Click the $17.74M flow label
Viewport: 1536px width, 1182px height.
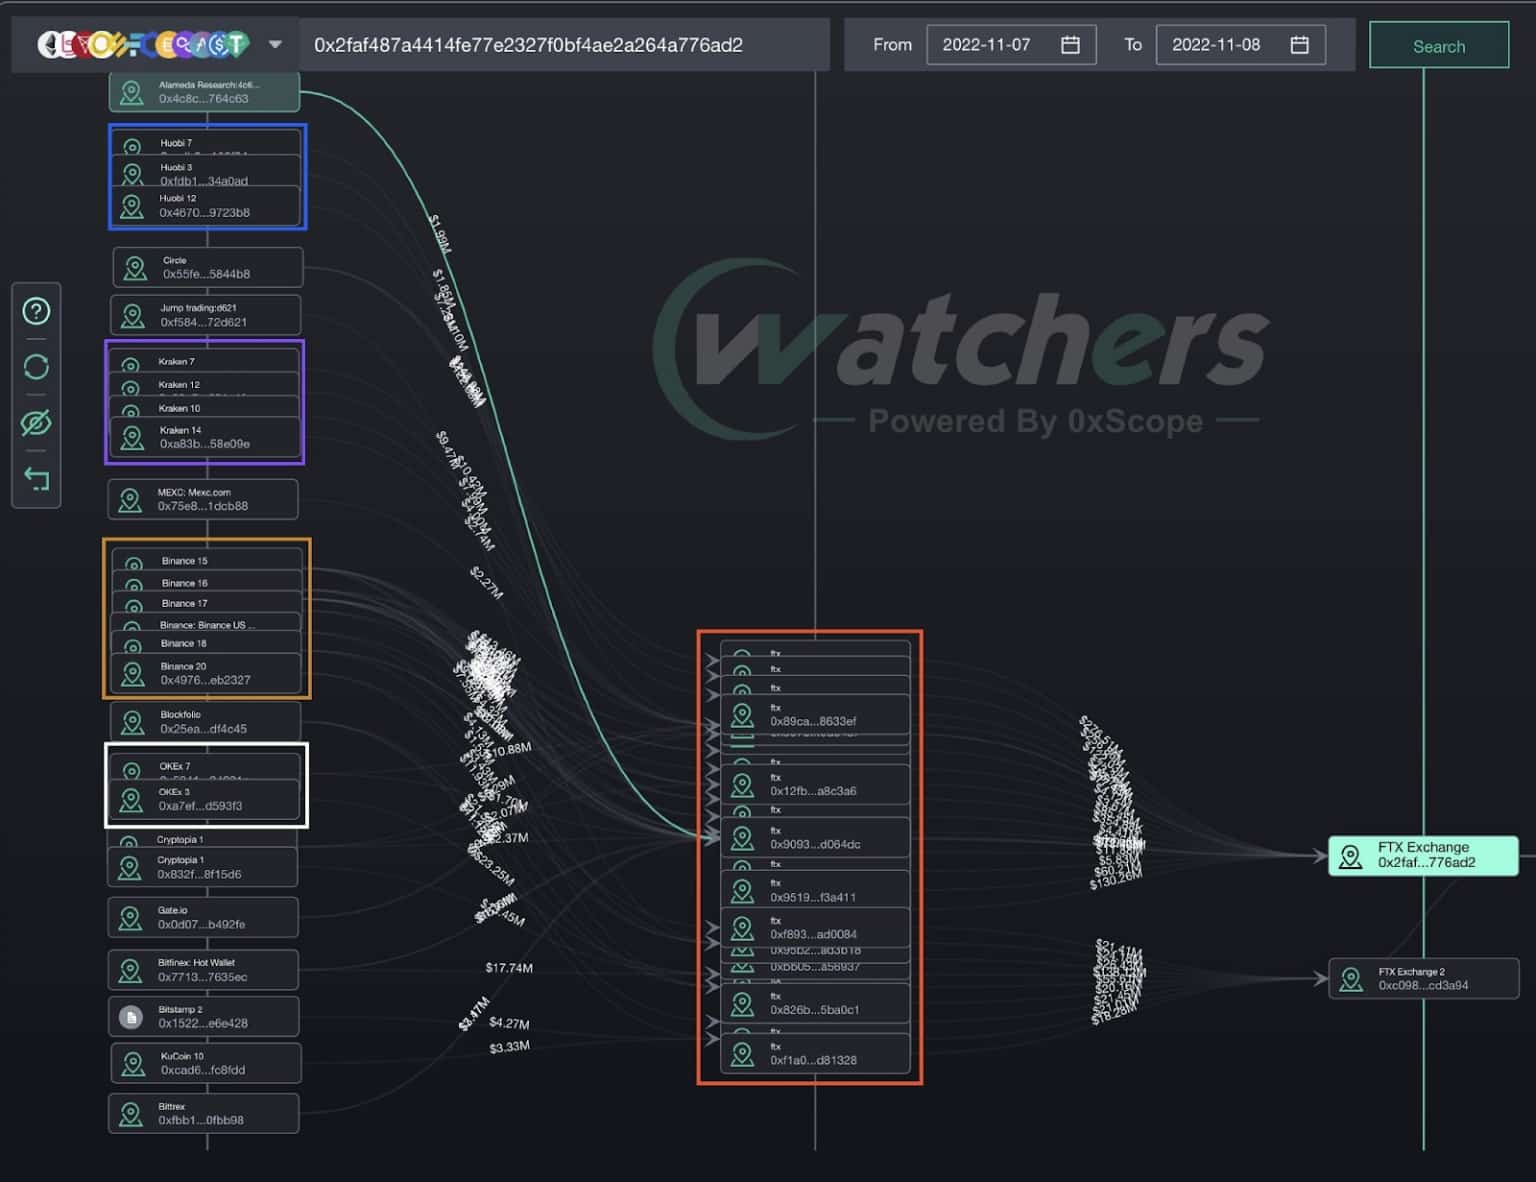point(509,968)
